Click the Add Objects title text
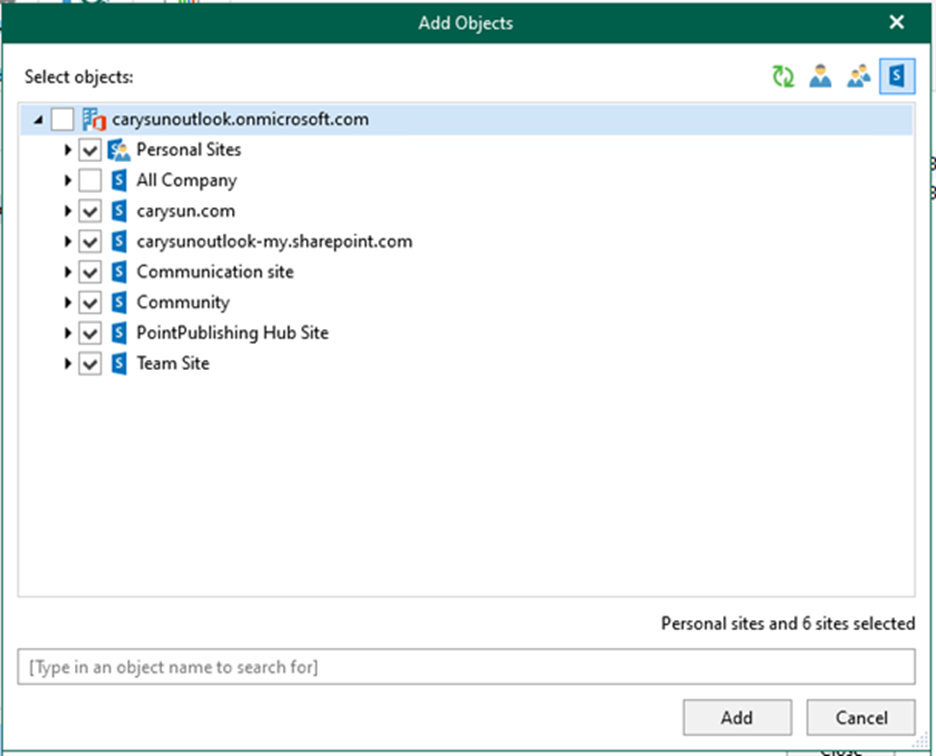 [x=466, y=23]
